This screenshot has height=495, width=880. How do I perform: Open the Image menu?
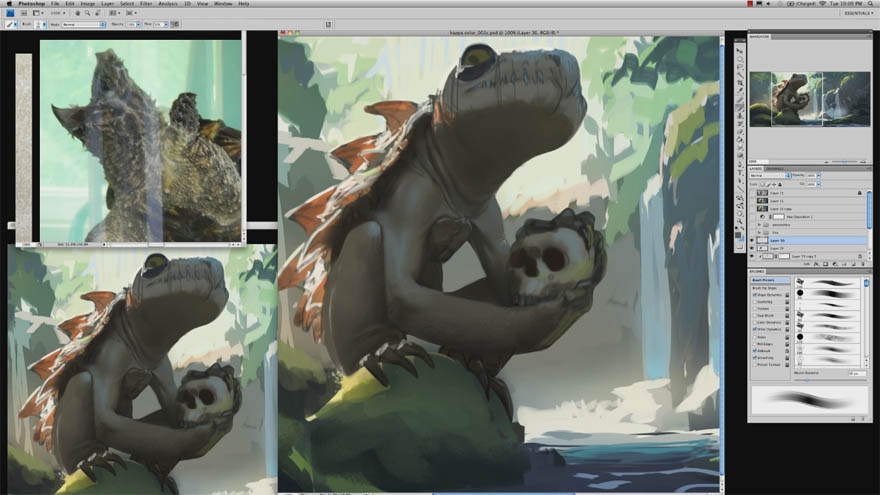click(x=88, y=3)
